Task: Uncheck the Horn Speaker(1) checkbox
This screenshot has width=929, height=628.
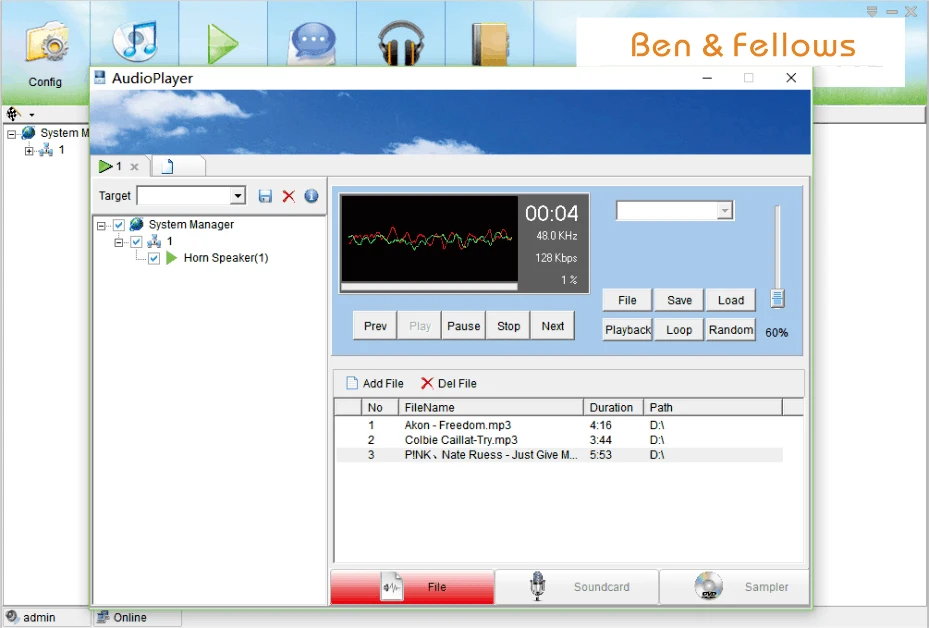Action: pyautogui.click(x=153, y=257)
